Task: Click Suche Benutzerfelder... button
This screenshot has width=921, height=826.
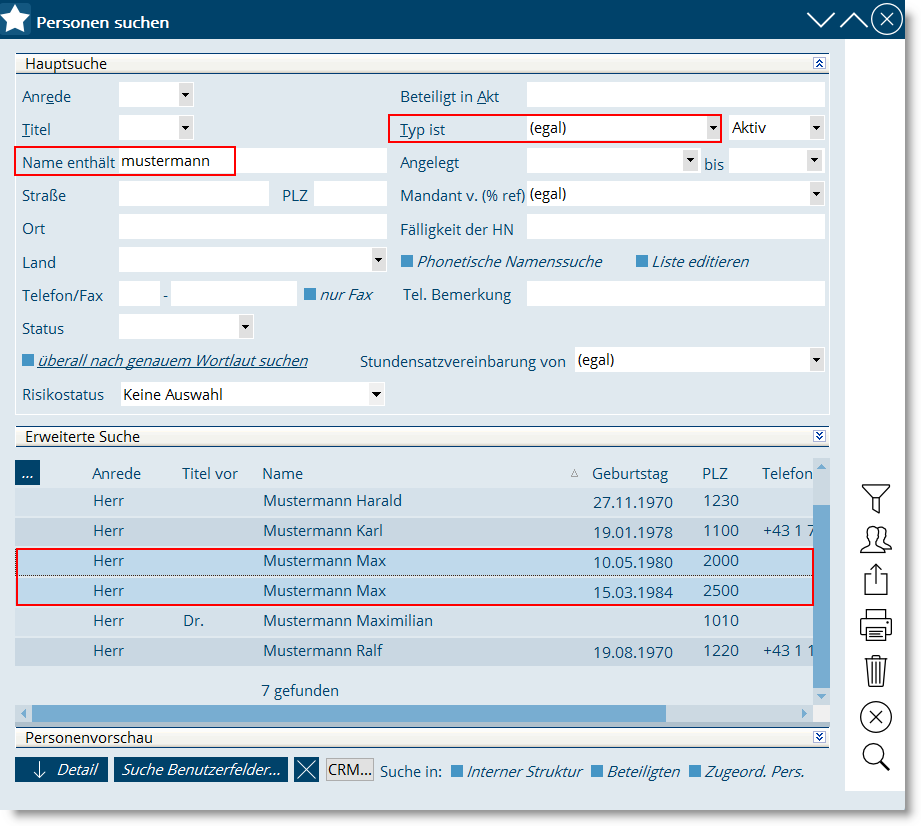Action: pyautogui.click(x=201, y=770)
